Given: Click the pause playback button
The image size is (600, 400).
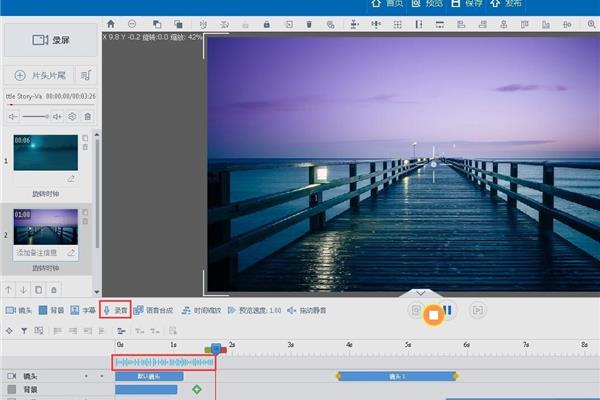Looking at the screenshot, I should (448, 310).
